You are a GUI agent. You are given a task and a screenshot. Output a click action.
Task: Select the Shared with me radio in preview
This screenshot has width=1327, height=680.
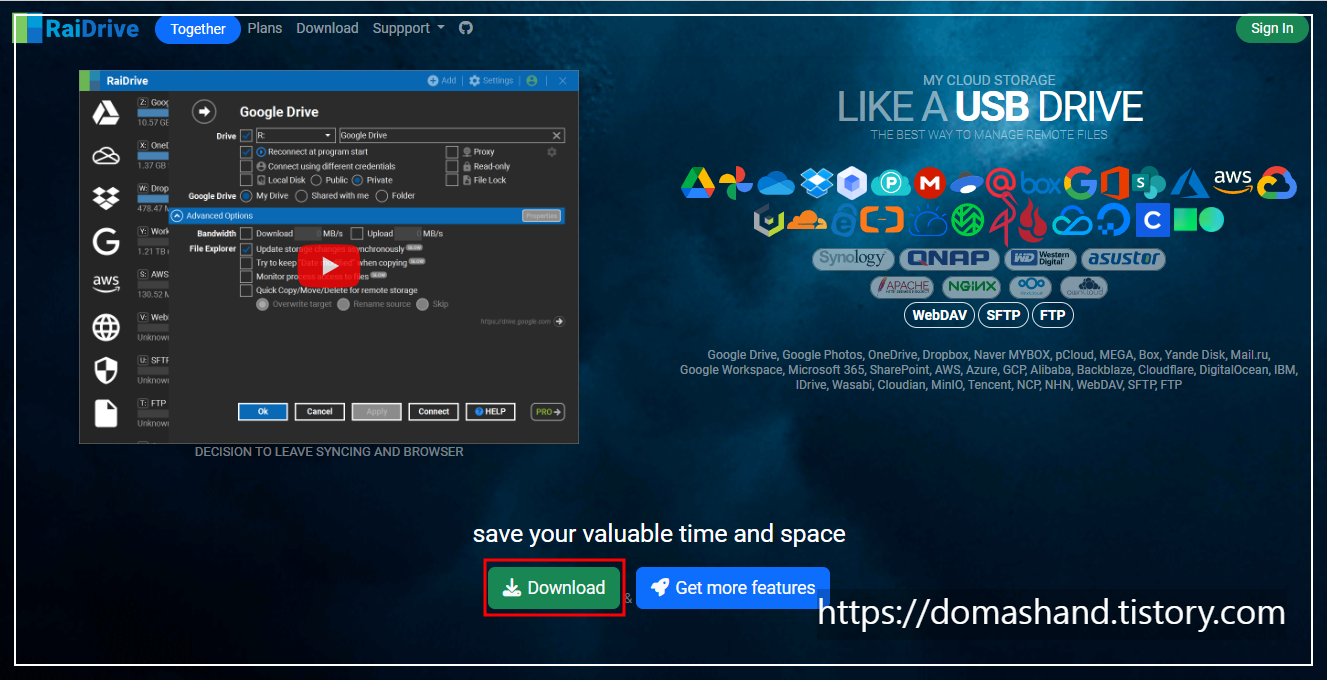tap(302, 196)
